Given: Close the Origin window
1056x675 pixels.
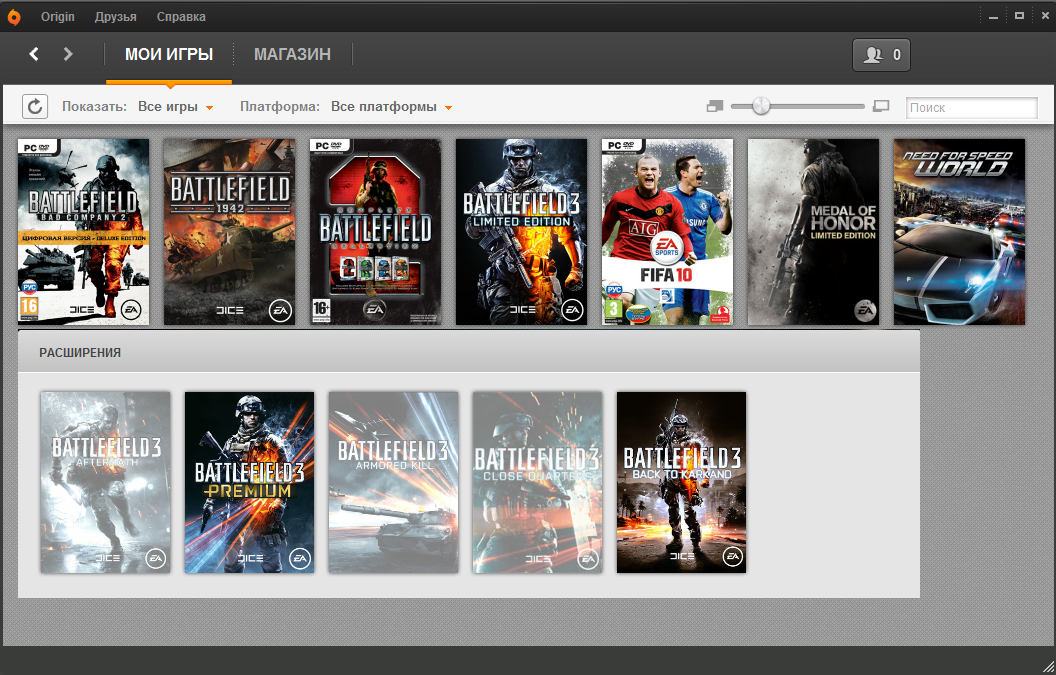Looking at the screenshot, I should [1045, 16].
